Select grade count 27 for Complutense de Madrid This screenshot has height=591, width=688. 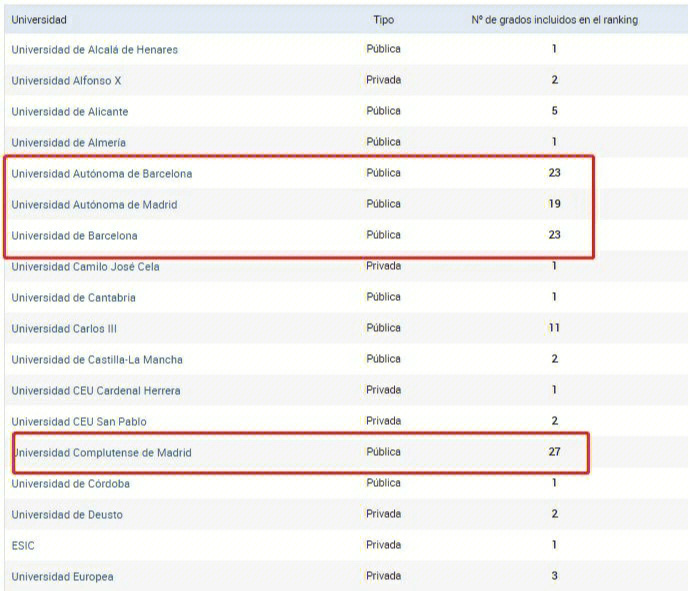point(555,452)
